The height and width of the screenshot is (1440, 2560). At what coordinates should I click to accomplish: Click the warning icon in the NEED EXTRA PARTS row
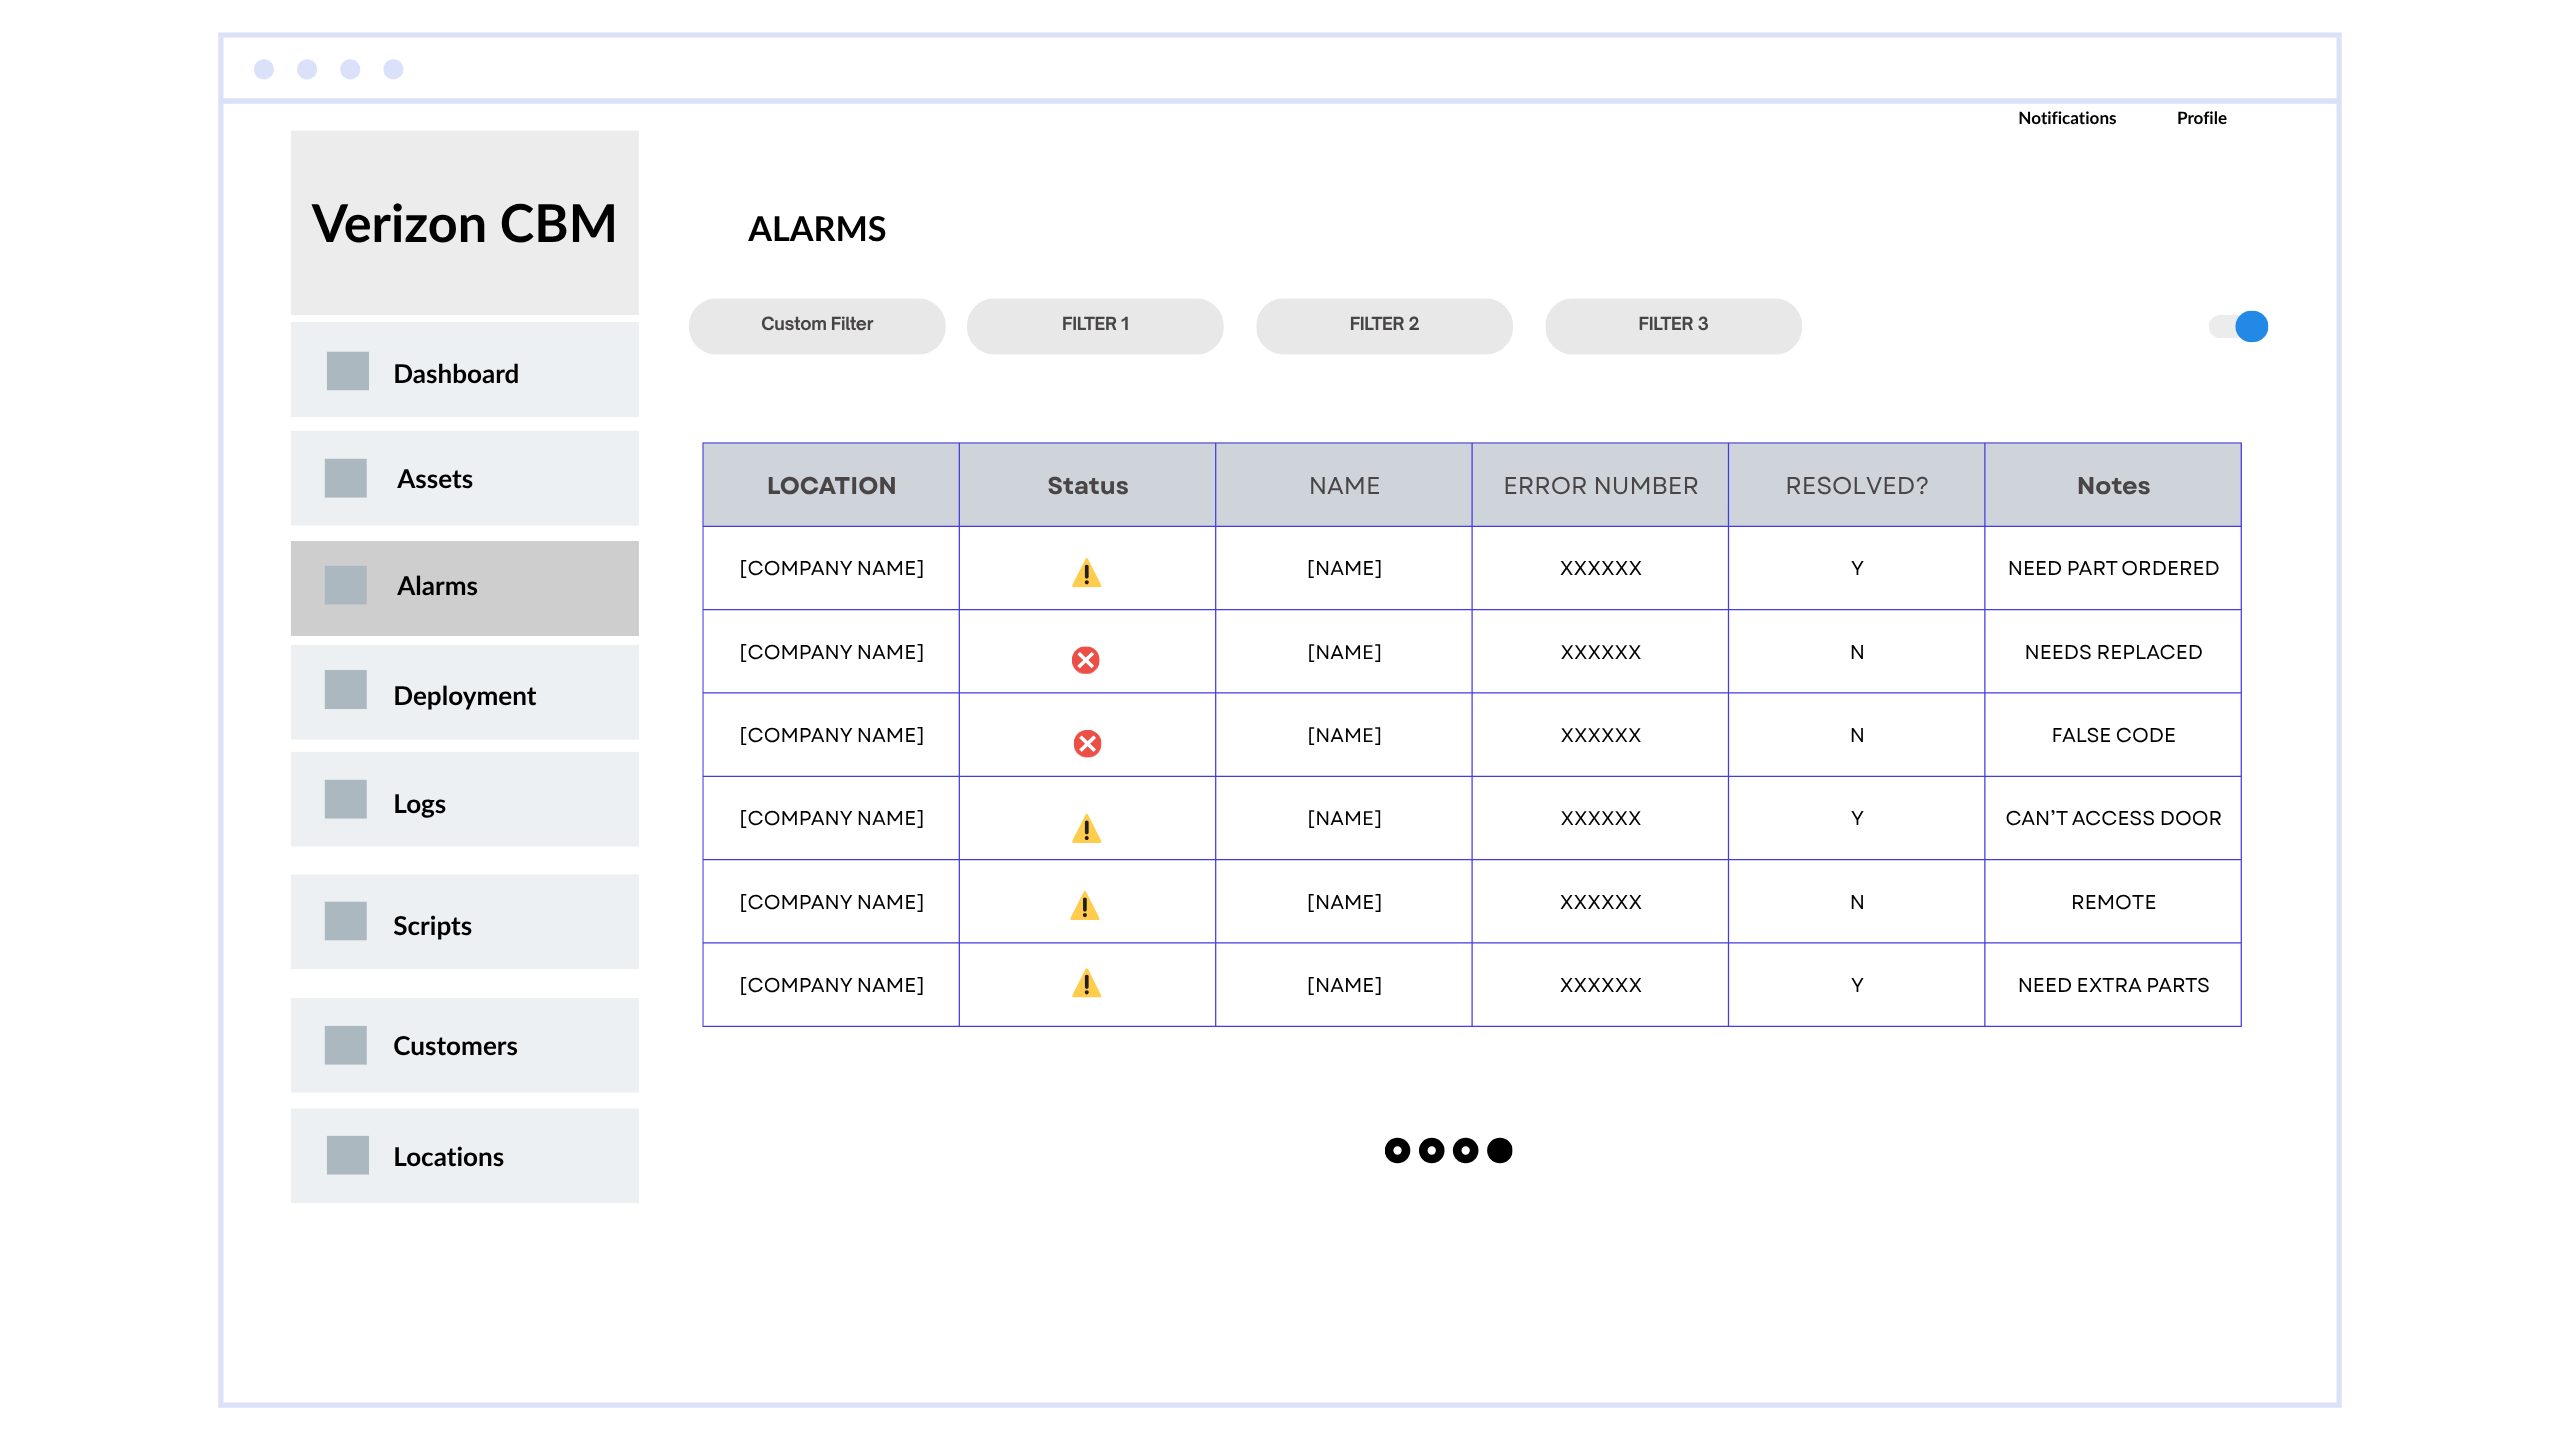(1086, 984)
